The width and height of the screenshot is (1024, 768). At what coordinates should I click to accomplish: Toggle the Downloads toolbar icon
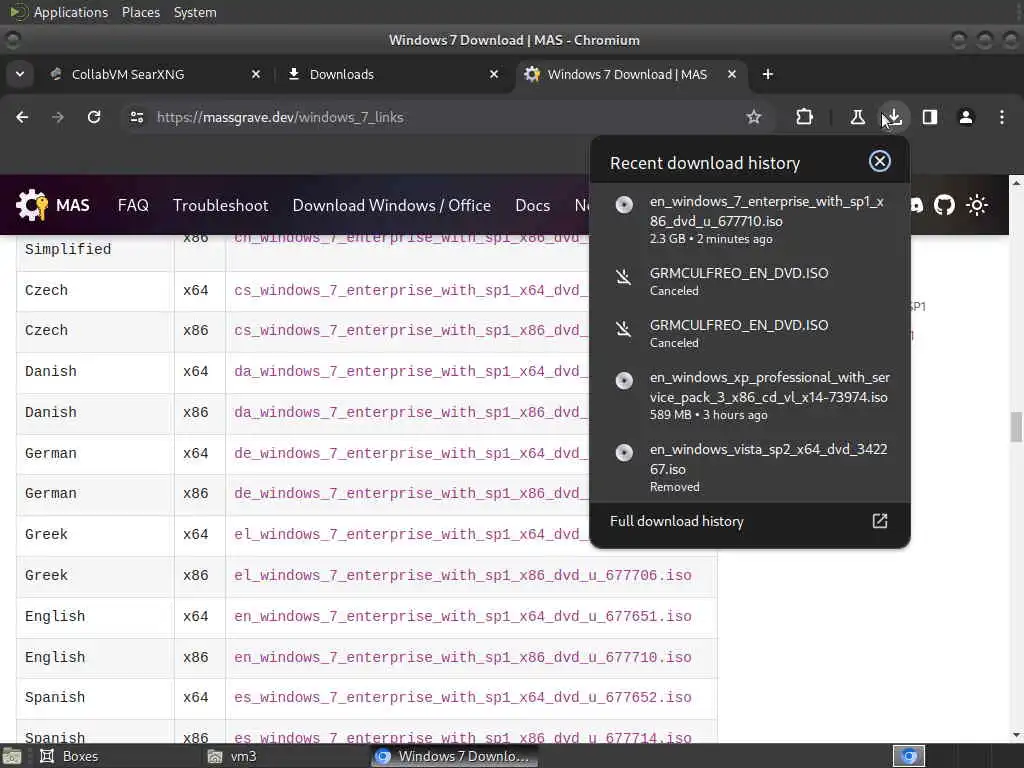(893, 117)
